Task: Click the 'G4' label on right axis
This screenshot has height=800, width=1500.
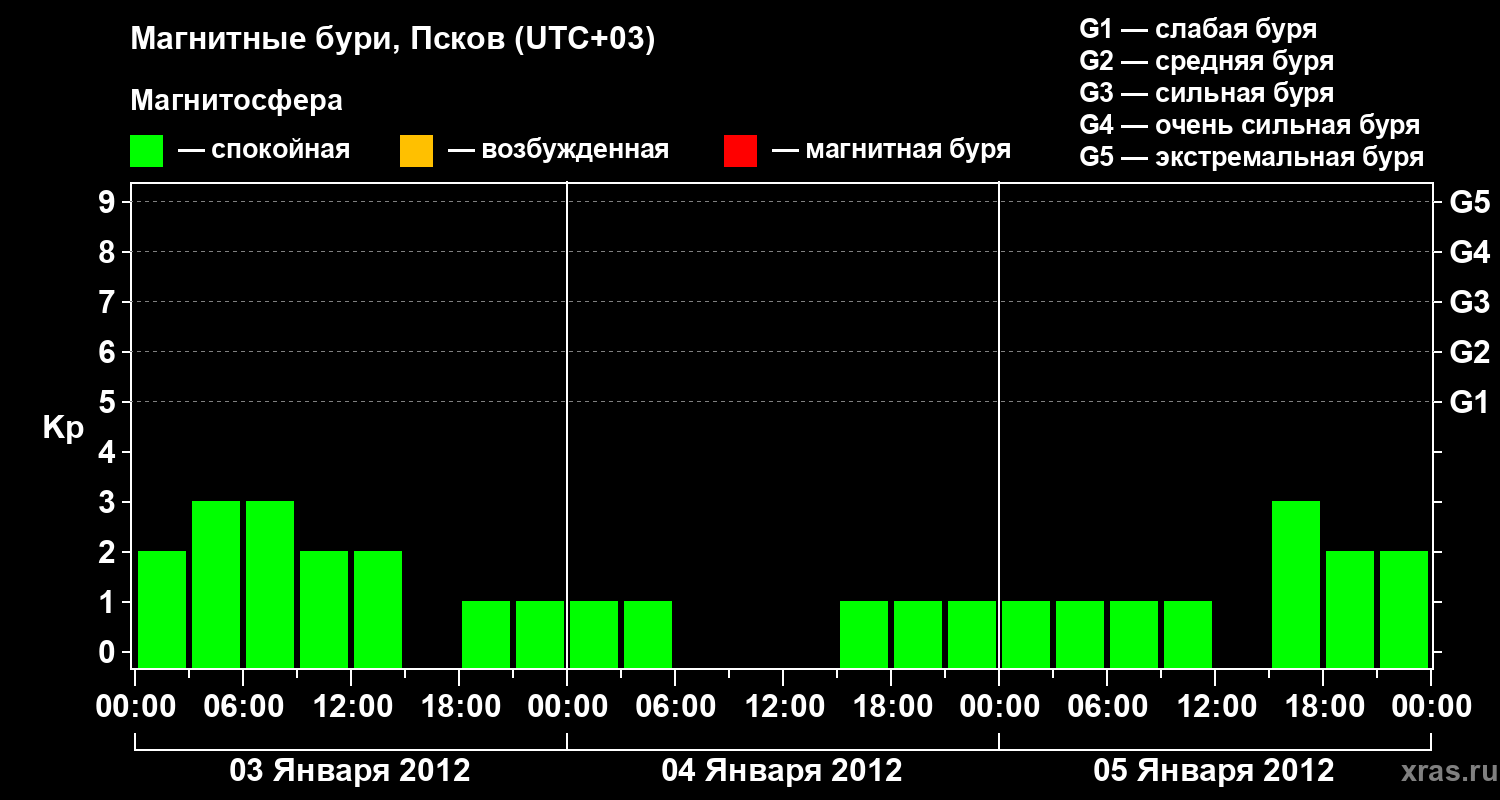Action: (1469, 252)
